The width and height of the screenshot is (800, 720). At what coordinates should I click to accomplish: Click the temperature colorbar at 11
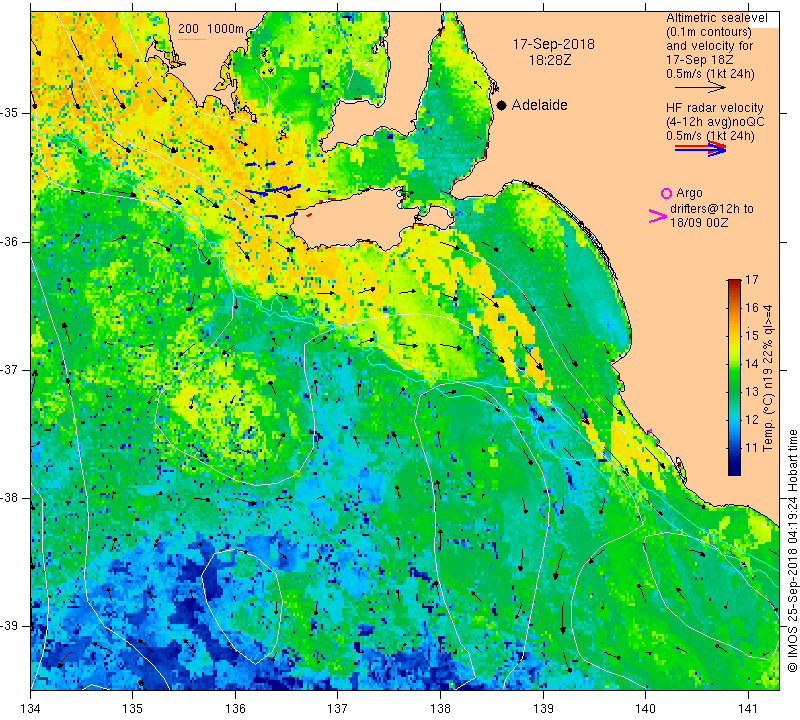(x=734, y=448)
